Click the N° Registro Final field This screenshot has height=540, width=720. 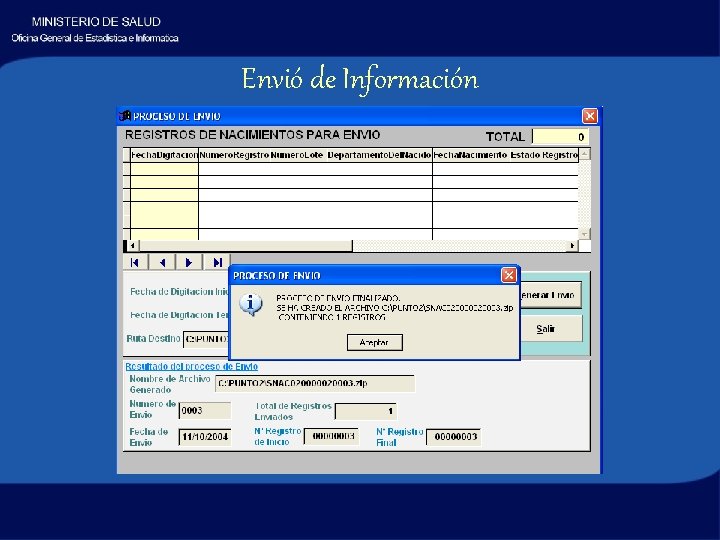(x=454, y=437)
